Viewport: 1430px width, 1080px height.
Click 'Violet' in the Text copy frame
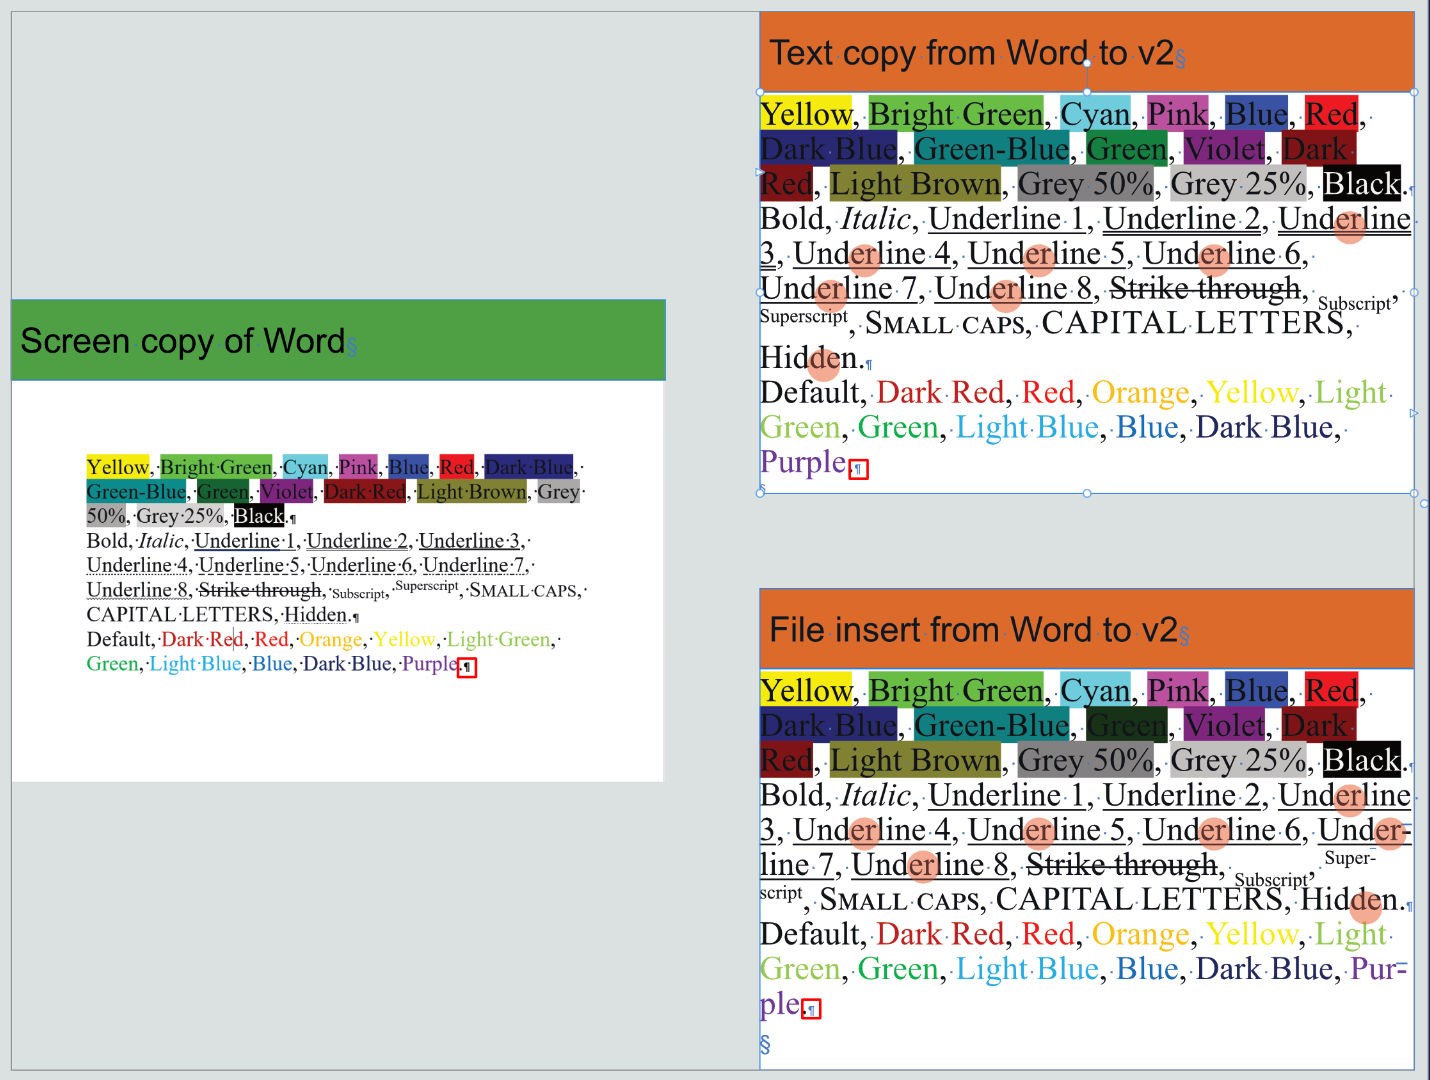1224,149
